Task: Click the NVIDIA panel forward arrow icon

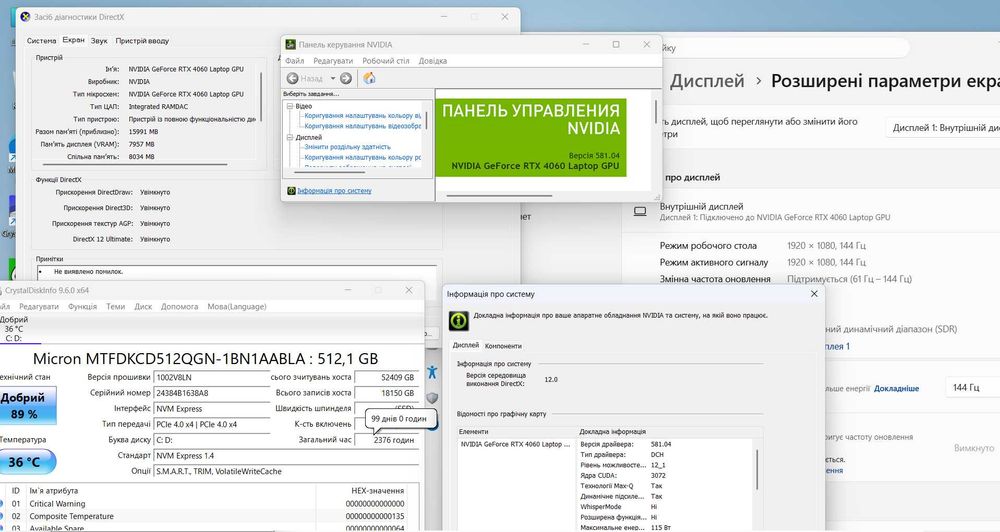Action: [x=346, y=78]
